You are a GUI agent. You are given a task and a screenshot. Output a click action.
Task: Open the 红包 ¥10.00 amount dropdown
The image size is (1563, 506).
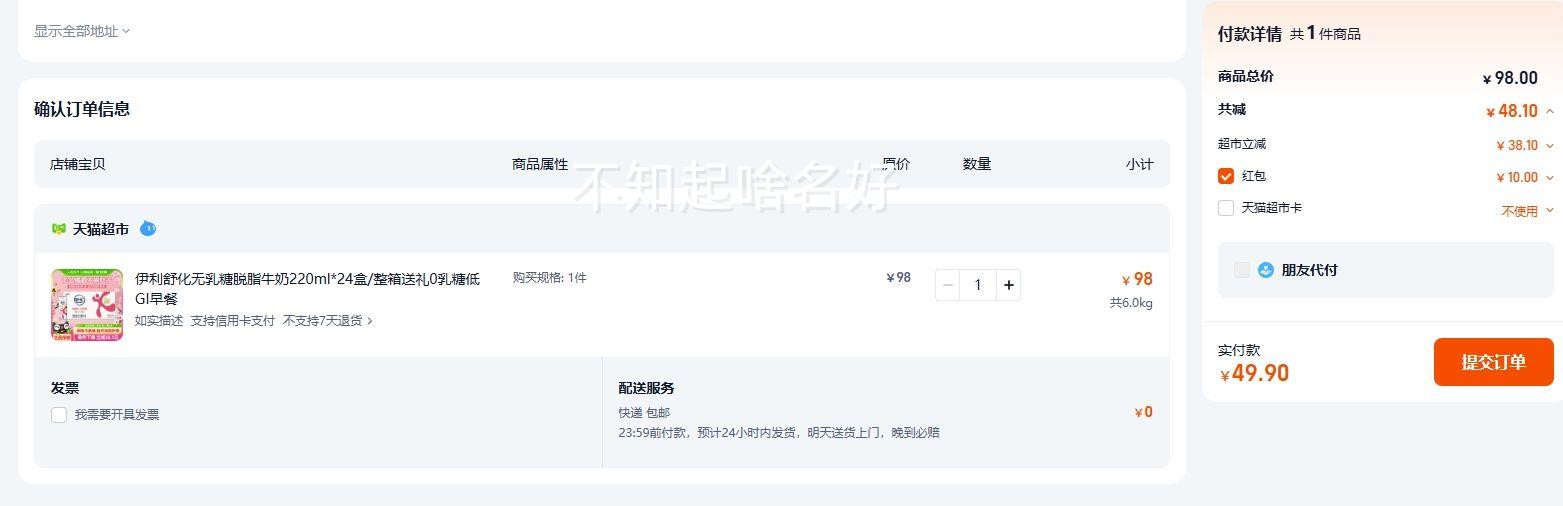pos(1550,177)
